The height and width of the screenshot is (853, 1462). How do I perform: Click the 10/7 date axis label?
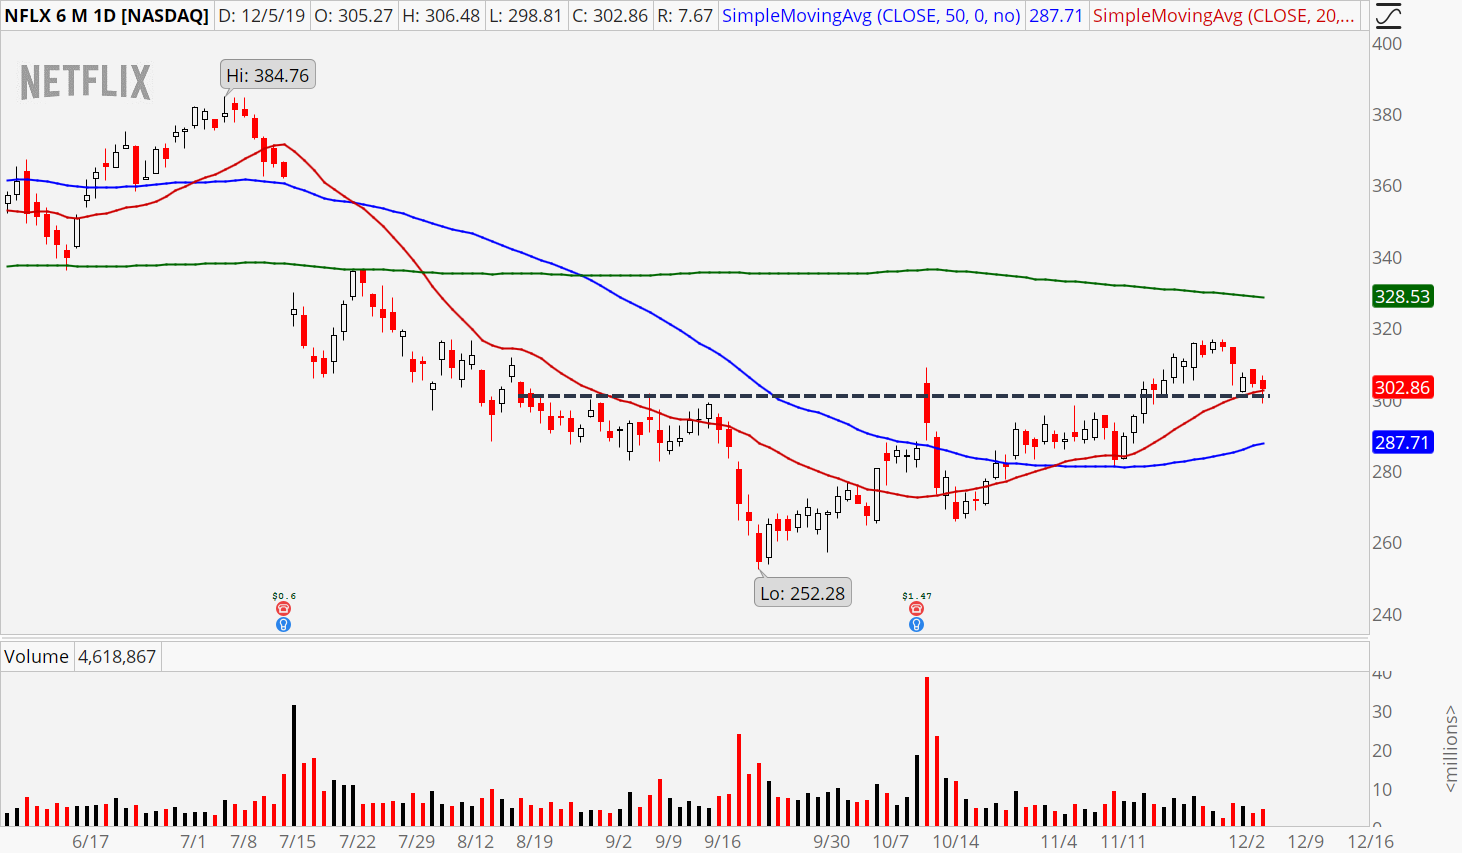click(890, 841)
